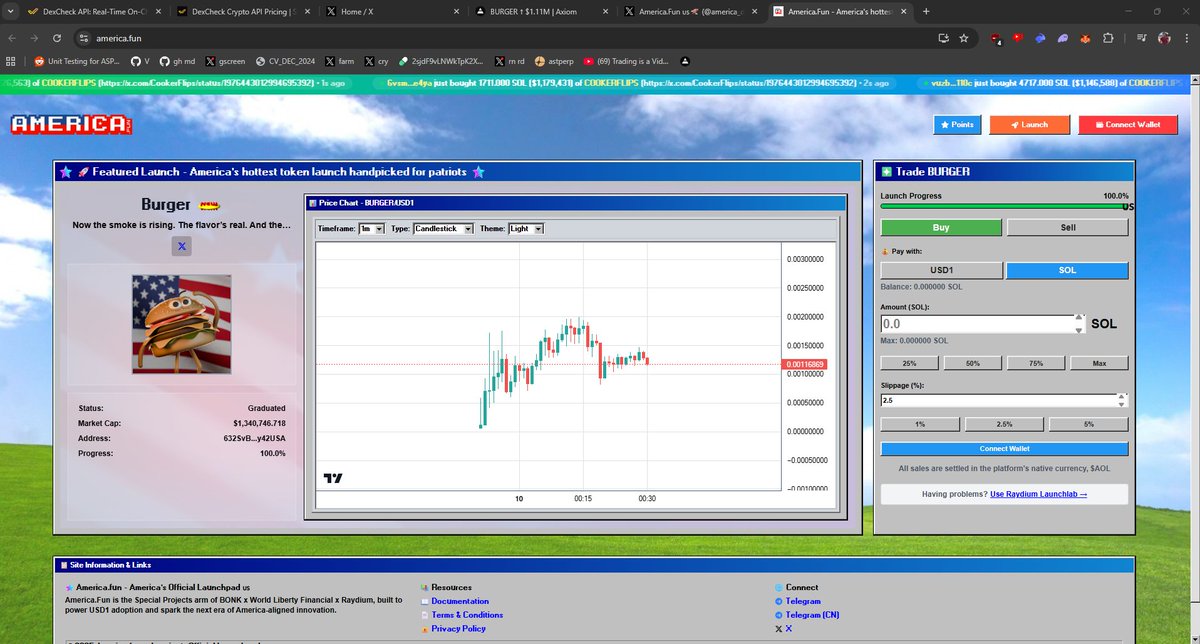
Task: Click the Amount (SOL) input field
Action: [x=975, y=324]
